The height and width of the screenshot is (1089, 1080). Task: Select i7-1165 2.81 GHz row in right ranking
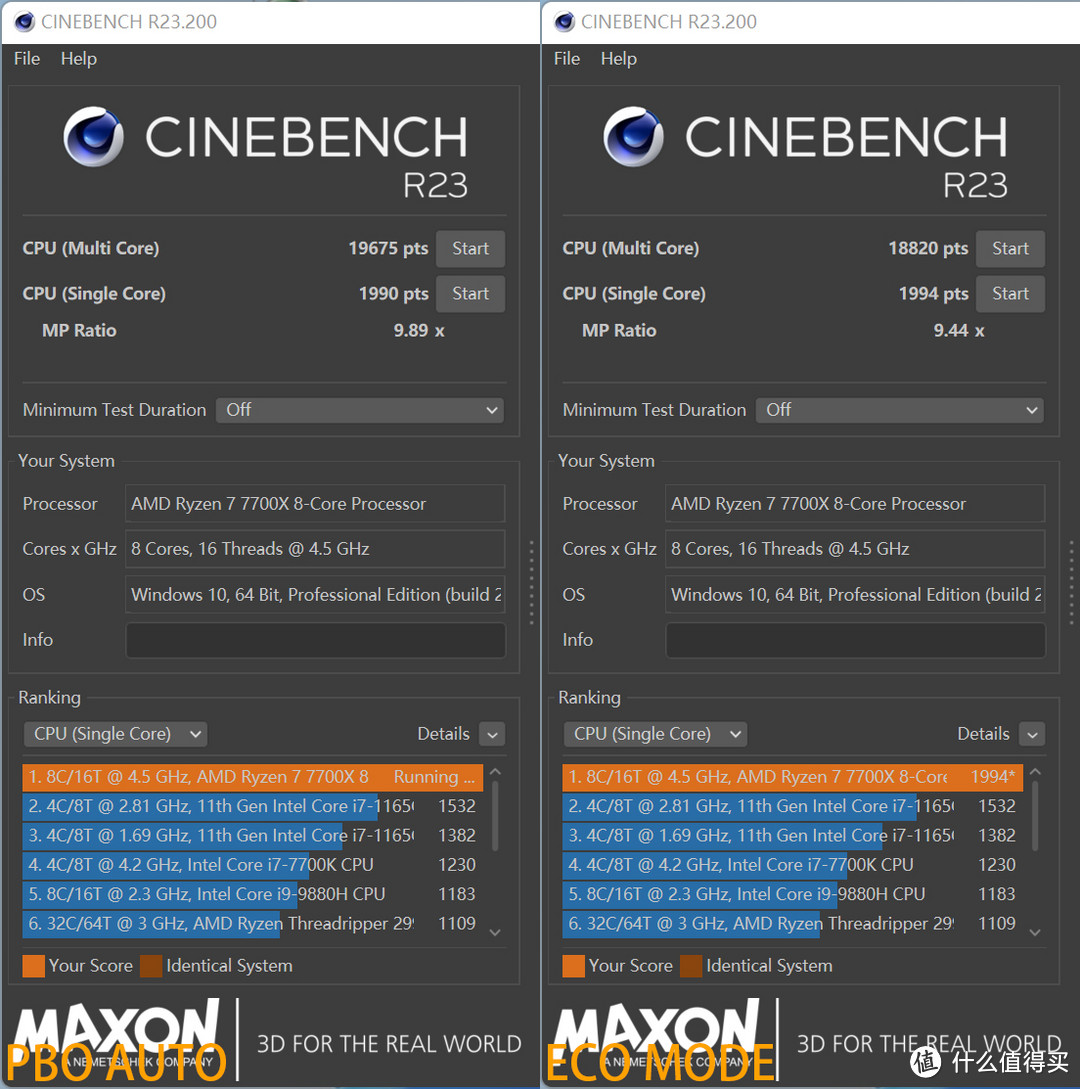tap(792, 806)
